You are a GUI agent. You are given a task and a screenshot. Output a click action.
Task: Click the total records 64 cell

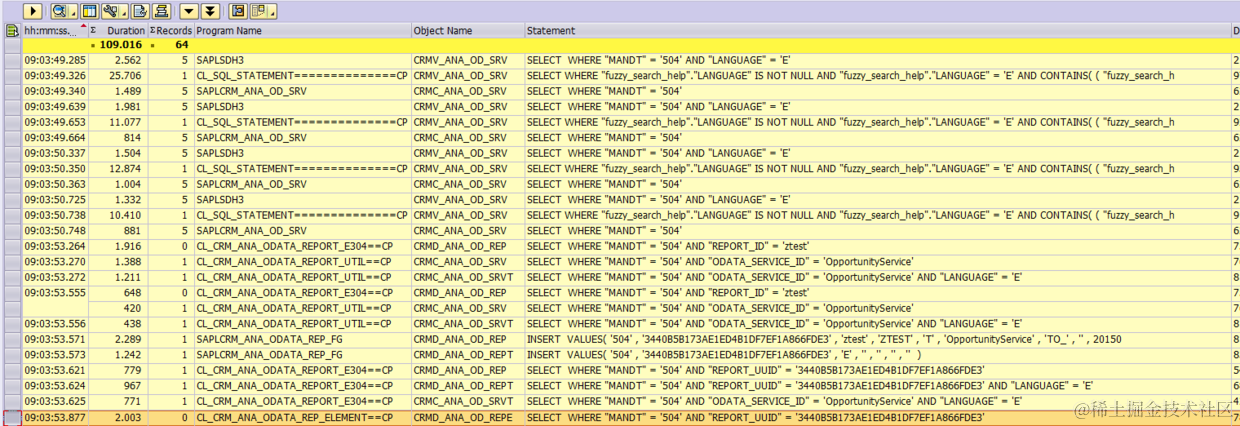170,45
